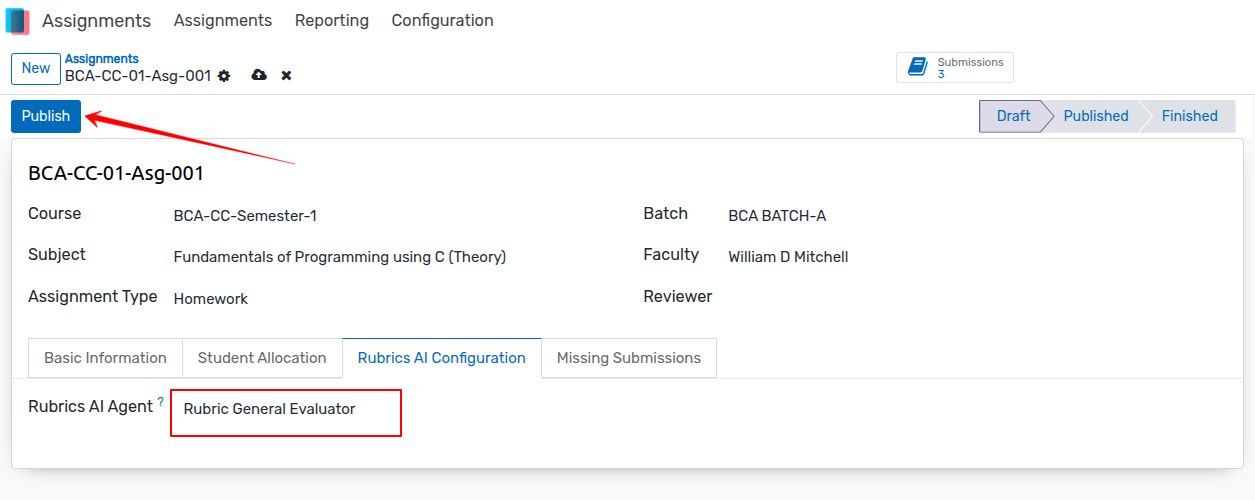Open Submissions 3 stat button
The image size is (1255, 500).
click(955, 67)
